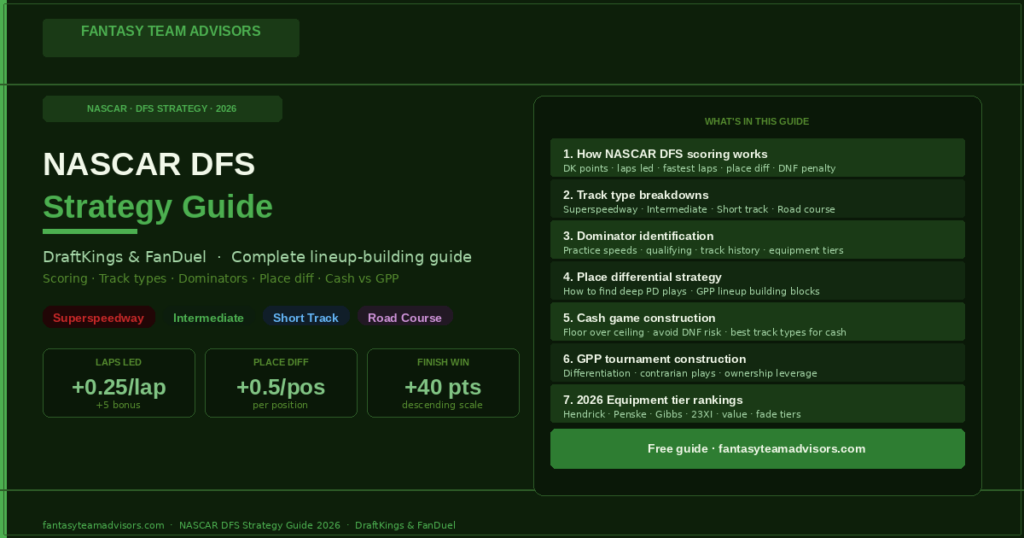Click the How to find deep PD plays subtitle
The height and width of the screenshot is (538, 1024).
click(691, 292)
